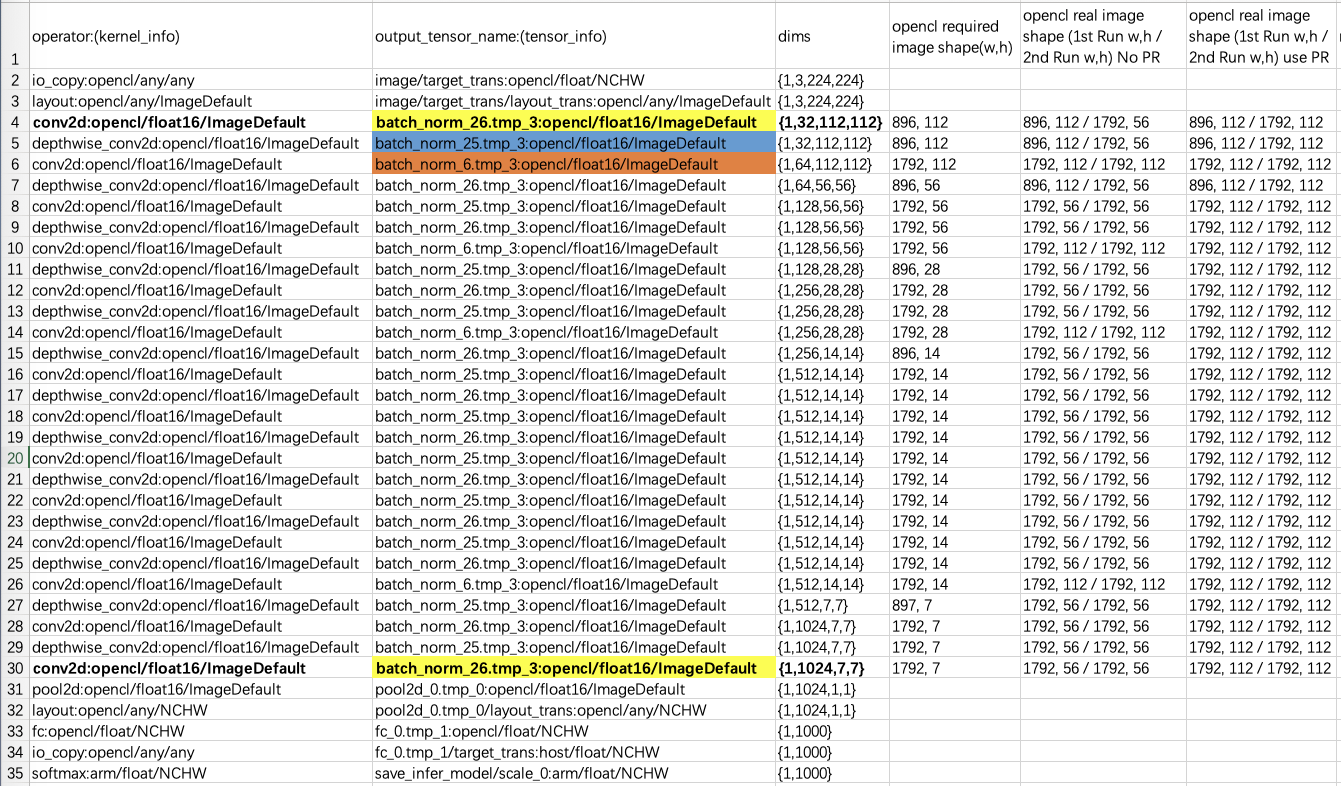Select the 'fc_0.tmp_1/target_trans:host/float/NCHW' cell
Viewport: 1341px width, 786px height.
573,752
